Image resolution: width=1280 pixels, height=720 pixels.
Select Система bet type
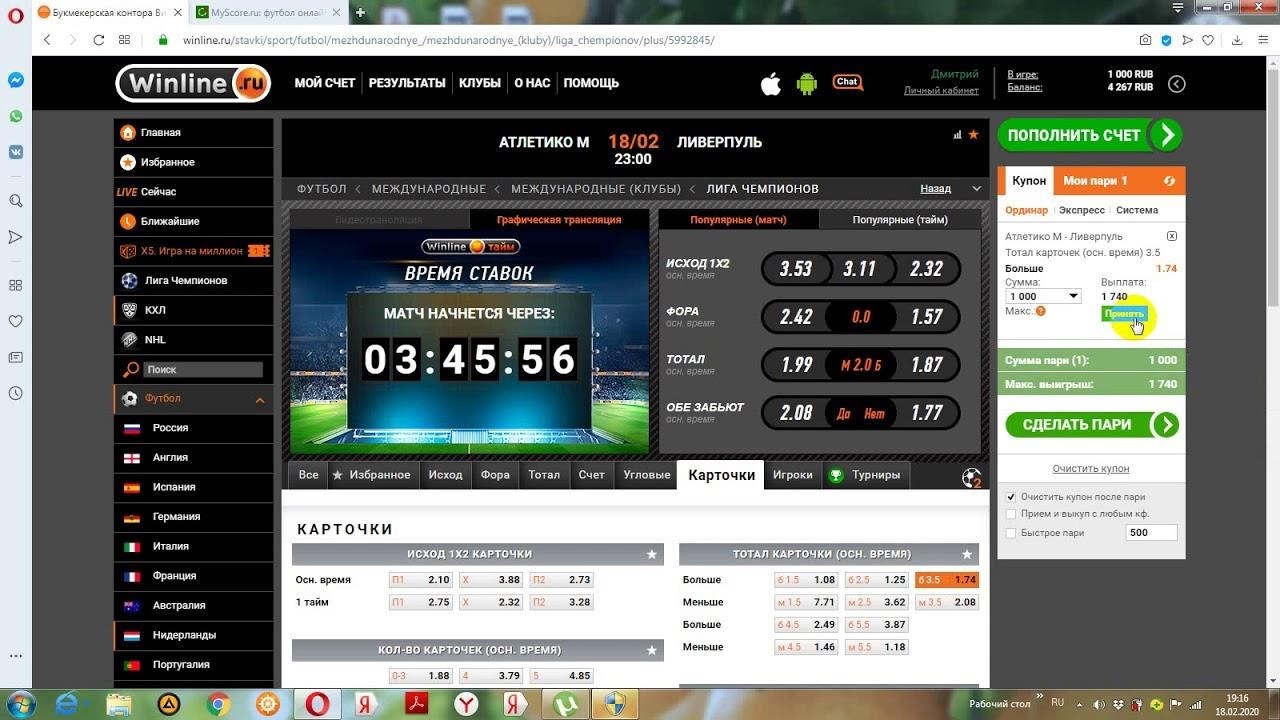[x=1137, y=210]
